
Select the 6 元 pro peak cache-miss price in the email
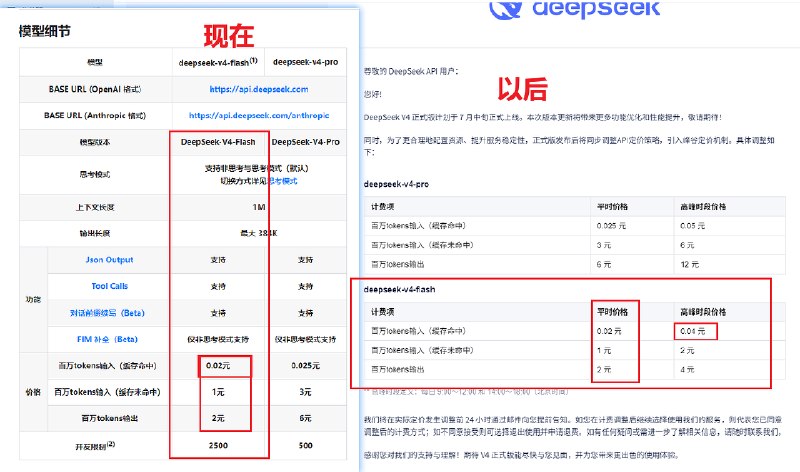point(687,245)
